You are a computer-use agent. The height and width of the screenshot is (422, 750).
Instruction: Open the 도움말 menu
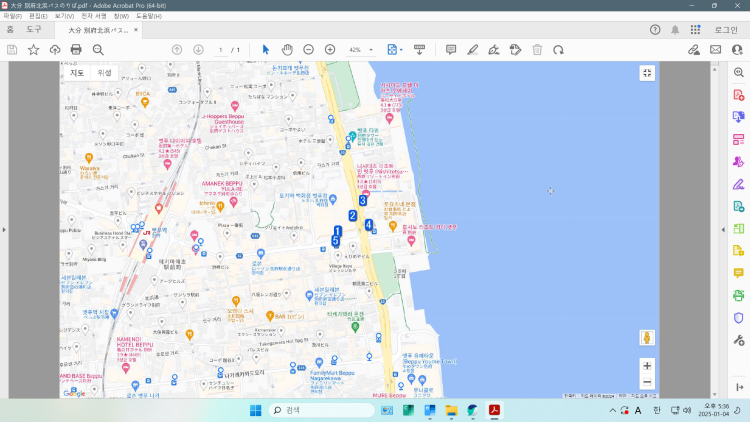(149, 16)
